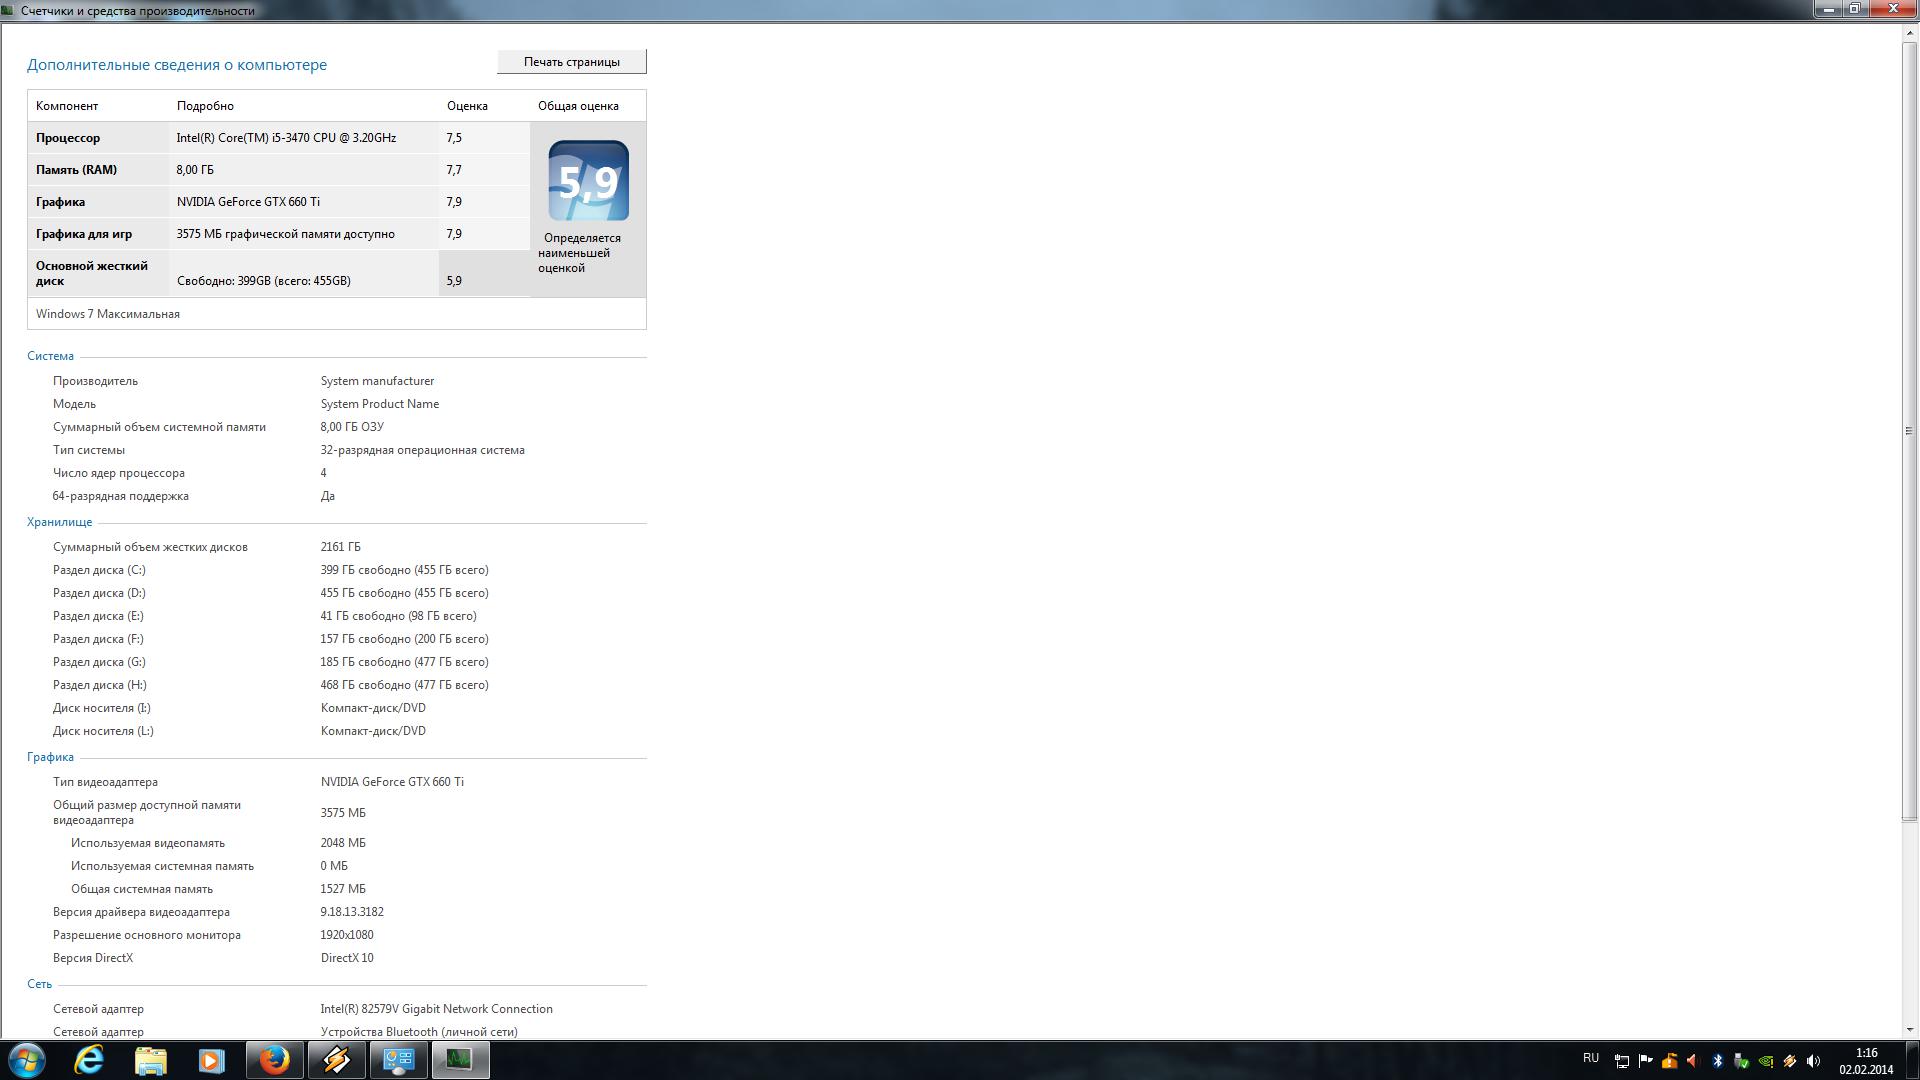Viewport: 1920px width, 1080px height.
Task: Click the Основной жесткий диск label
Action: coord(92,273)
